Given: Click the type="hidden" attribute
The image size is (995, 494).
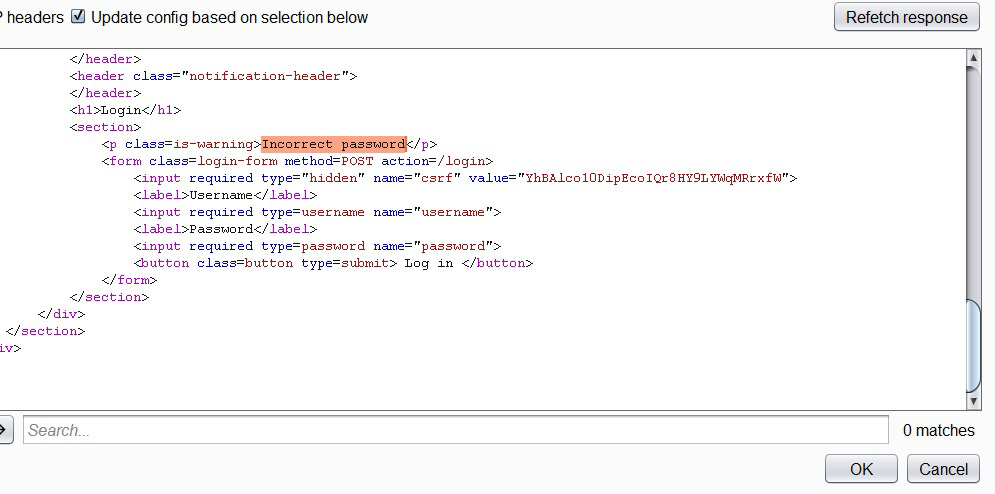Looking at the screenshot, I should tap(313, 178).
